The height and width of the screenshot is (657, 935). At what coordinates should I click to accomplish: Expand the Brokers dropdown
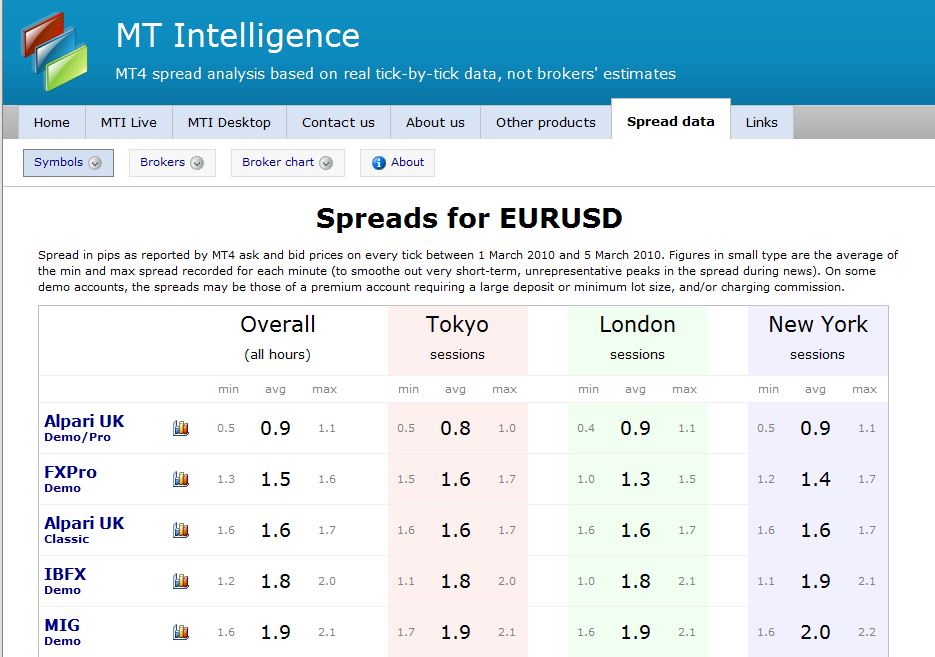[x=197, y=163]
